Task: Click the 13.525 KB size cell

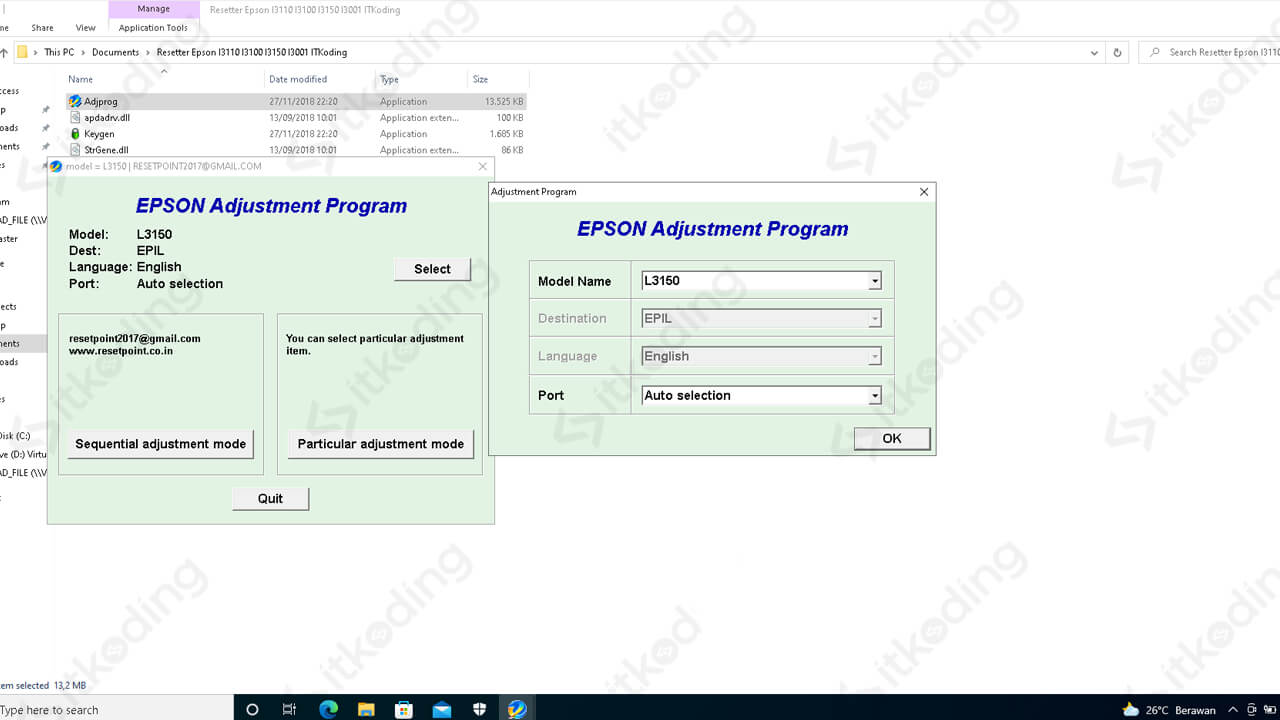Action: coord(504,102)
